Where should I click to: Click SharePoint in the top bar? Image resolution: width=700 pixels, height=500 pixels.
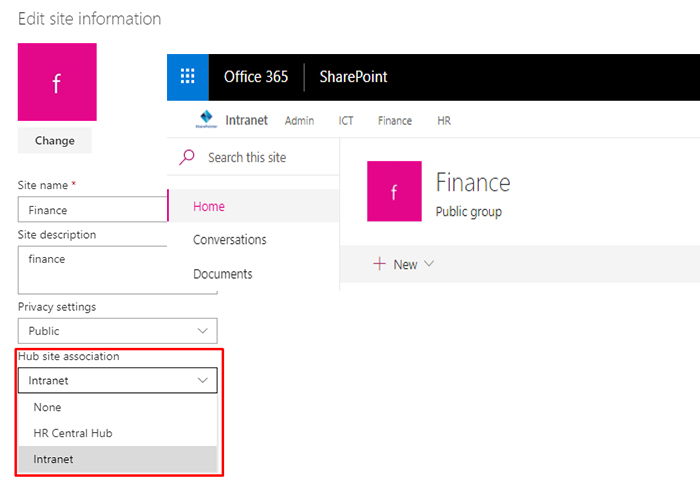353,77
